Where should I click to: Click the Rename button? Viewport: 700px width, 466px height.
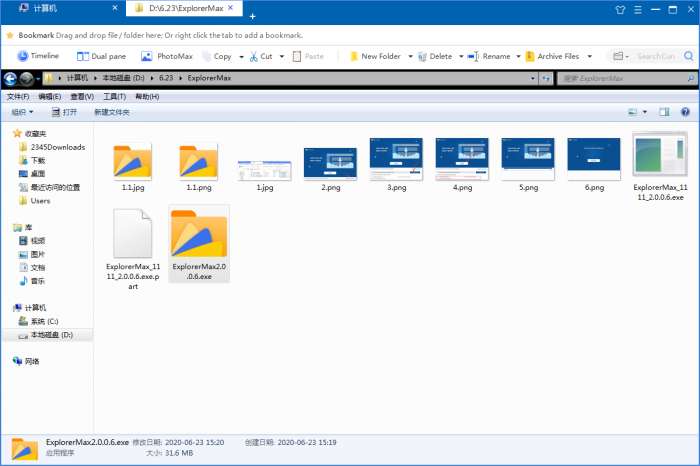coord(489,56)
